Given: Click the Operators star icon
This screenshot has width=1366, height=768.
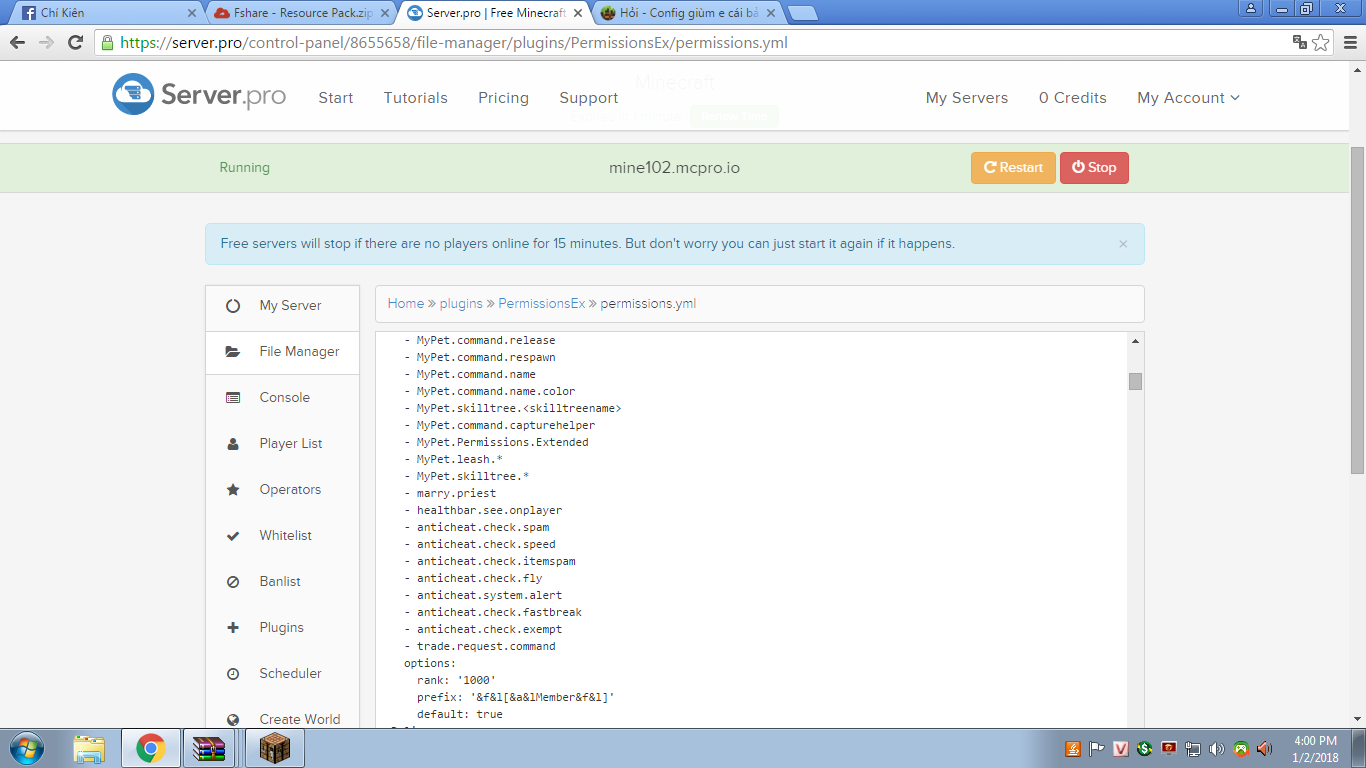Looking at the screenshot, I should point(233,490).
